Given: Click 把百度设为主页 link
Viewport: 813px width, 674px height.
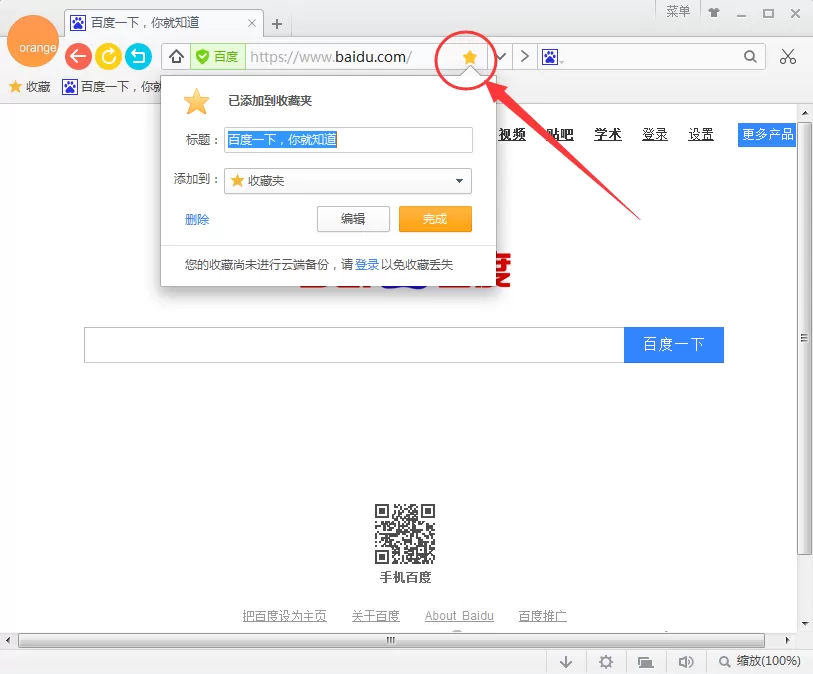Looking at the screenshot, I should coord(285,616).
